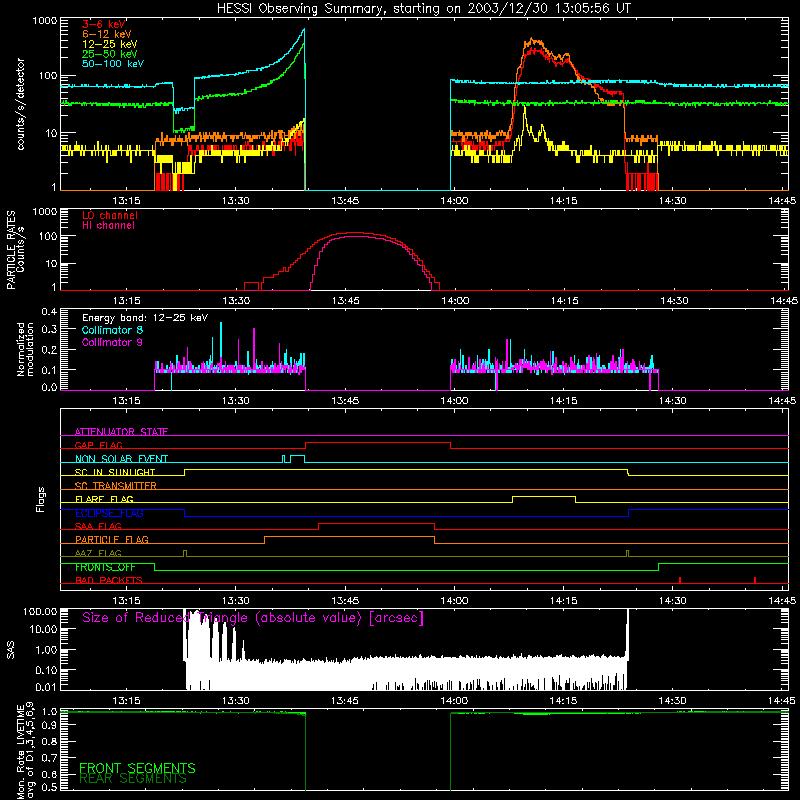Click the Mon. Rate LIVETIME axis label
The height and width of the screenshot is (800, 800).
(26, 750)
